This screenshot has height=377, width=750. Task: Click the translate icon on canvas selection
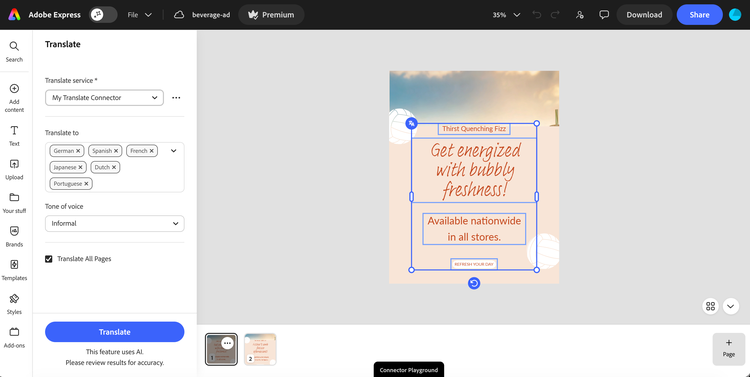tap(411, 123)
